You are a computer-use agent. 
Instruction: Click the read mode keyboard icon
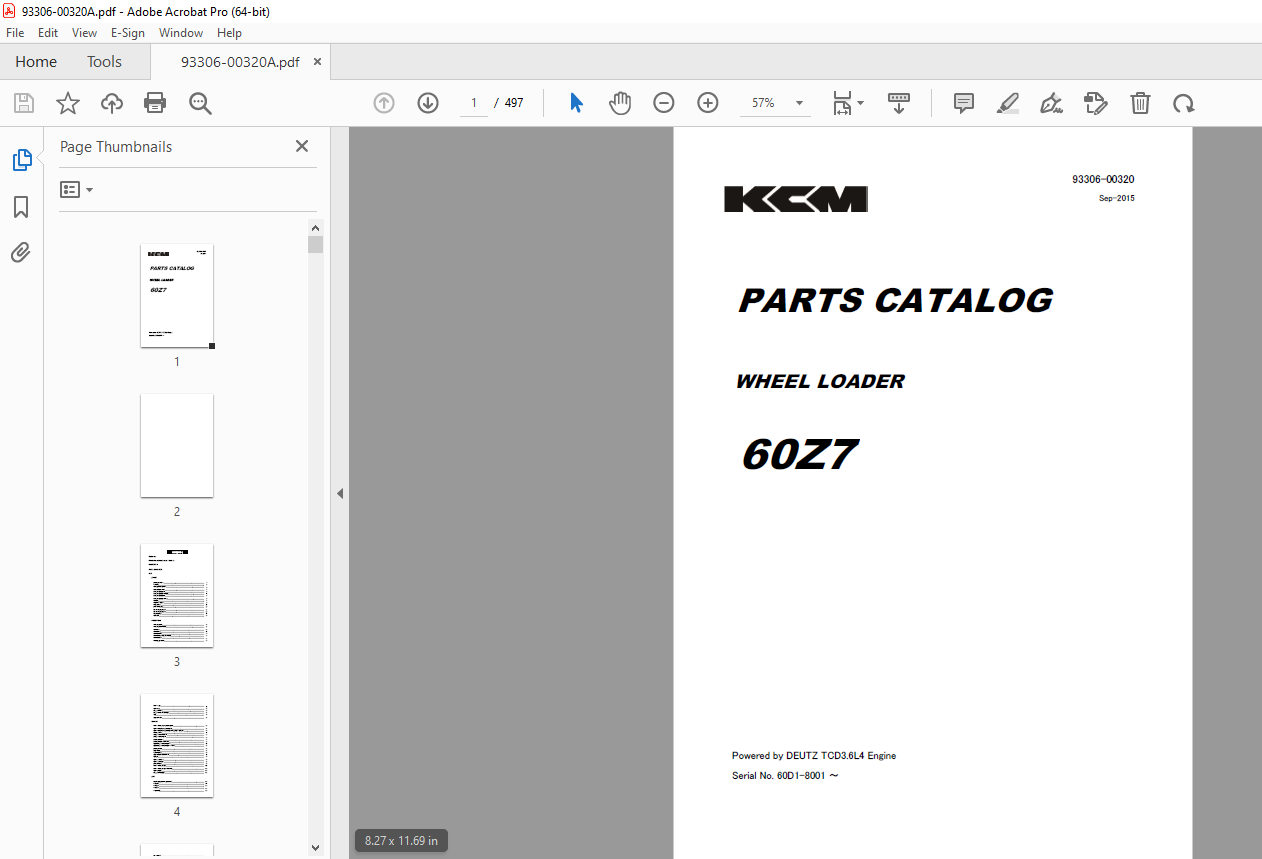pyautogui.click(x=899, y=103)
